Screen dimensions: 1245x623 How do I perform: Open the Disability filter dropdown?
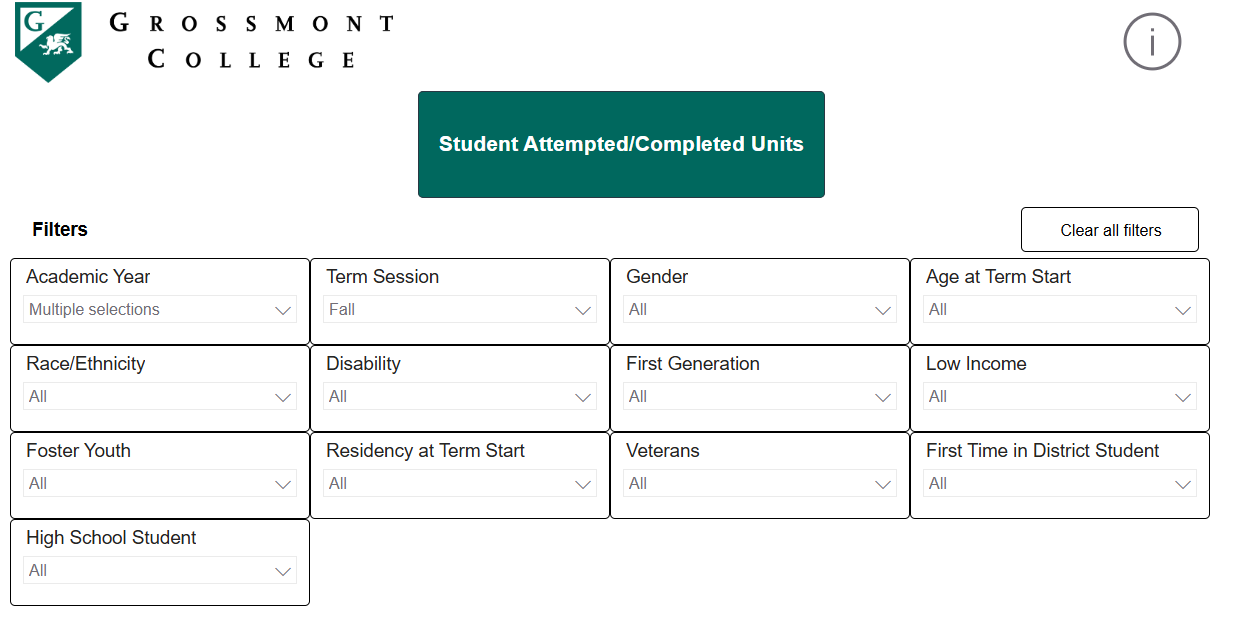[458, 396]
